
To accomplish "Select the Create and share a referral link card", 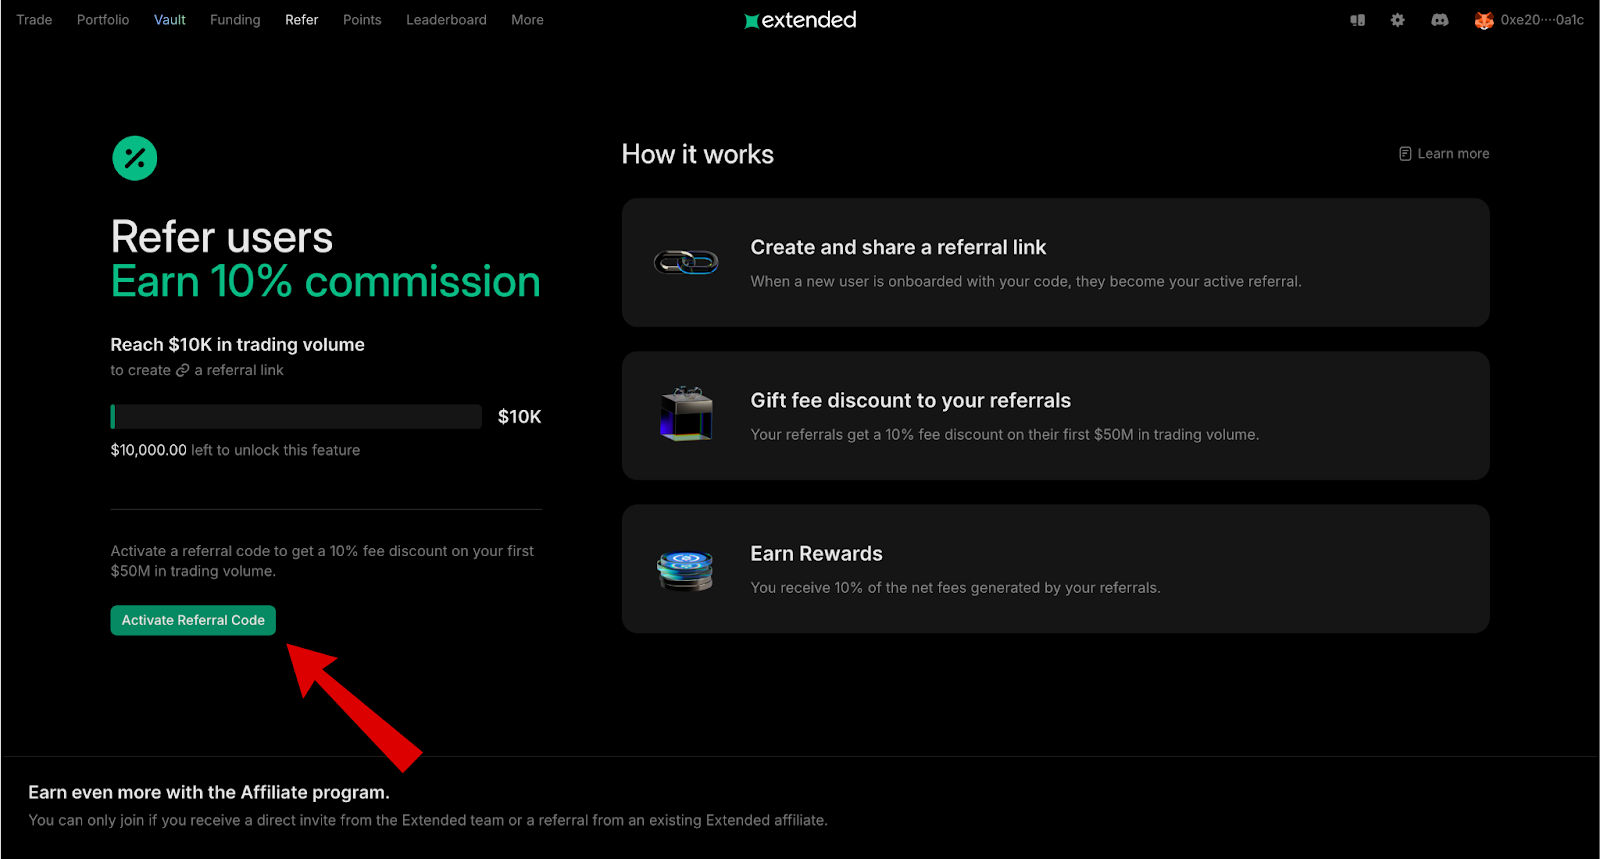I will click(1056, 262).
